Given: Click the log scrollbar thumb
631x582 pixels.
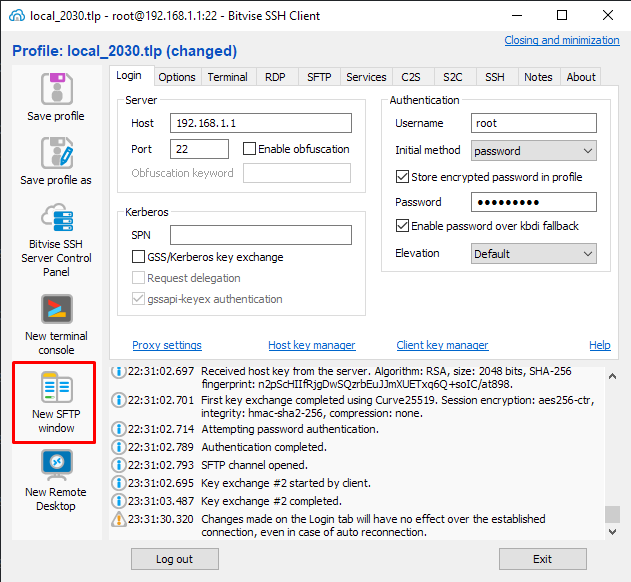Looking at the screenshot, I should (612, 514).
